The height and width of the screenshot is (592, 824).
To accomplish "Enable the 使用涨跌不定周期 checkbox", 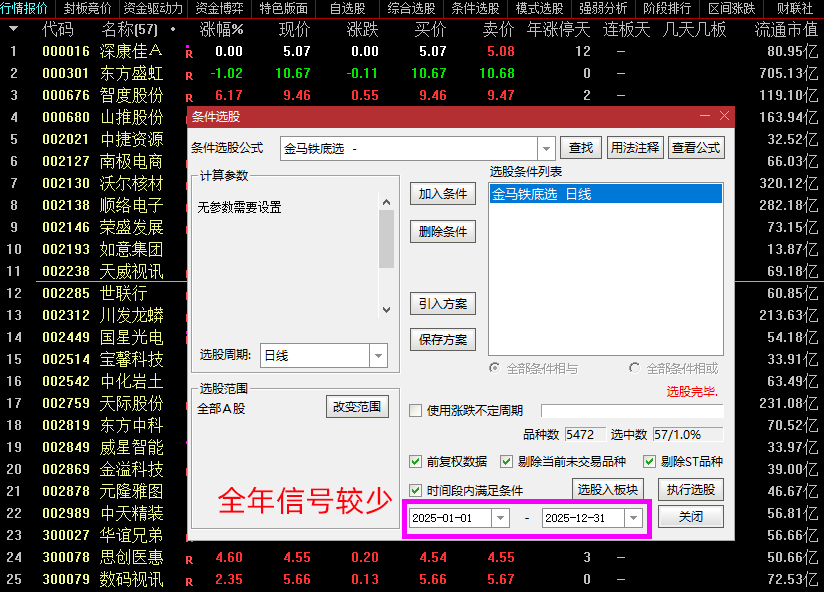I will click(x=415, y=408).
